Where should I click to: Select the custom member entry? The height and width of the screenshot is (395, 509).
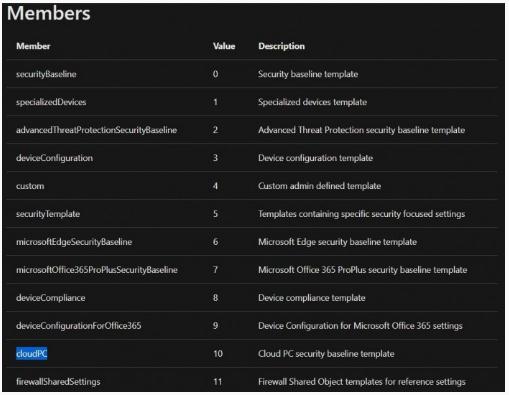[30, 186]
